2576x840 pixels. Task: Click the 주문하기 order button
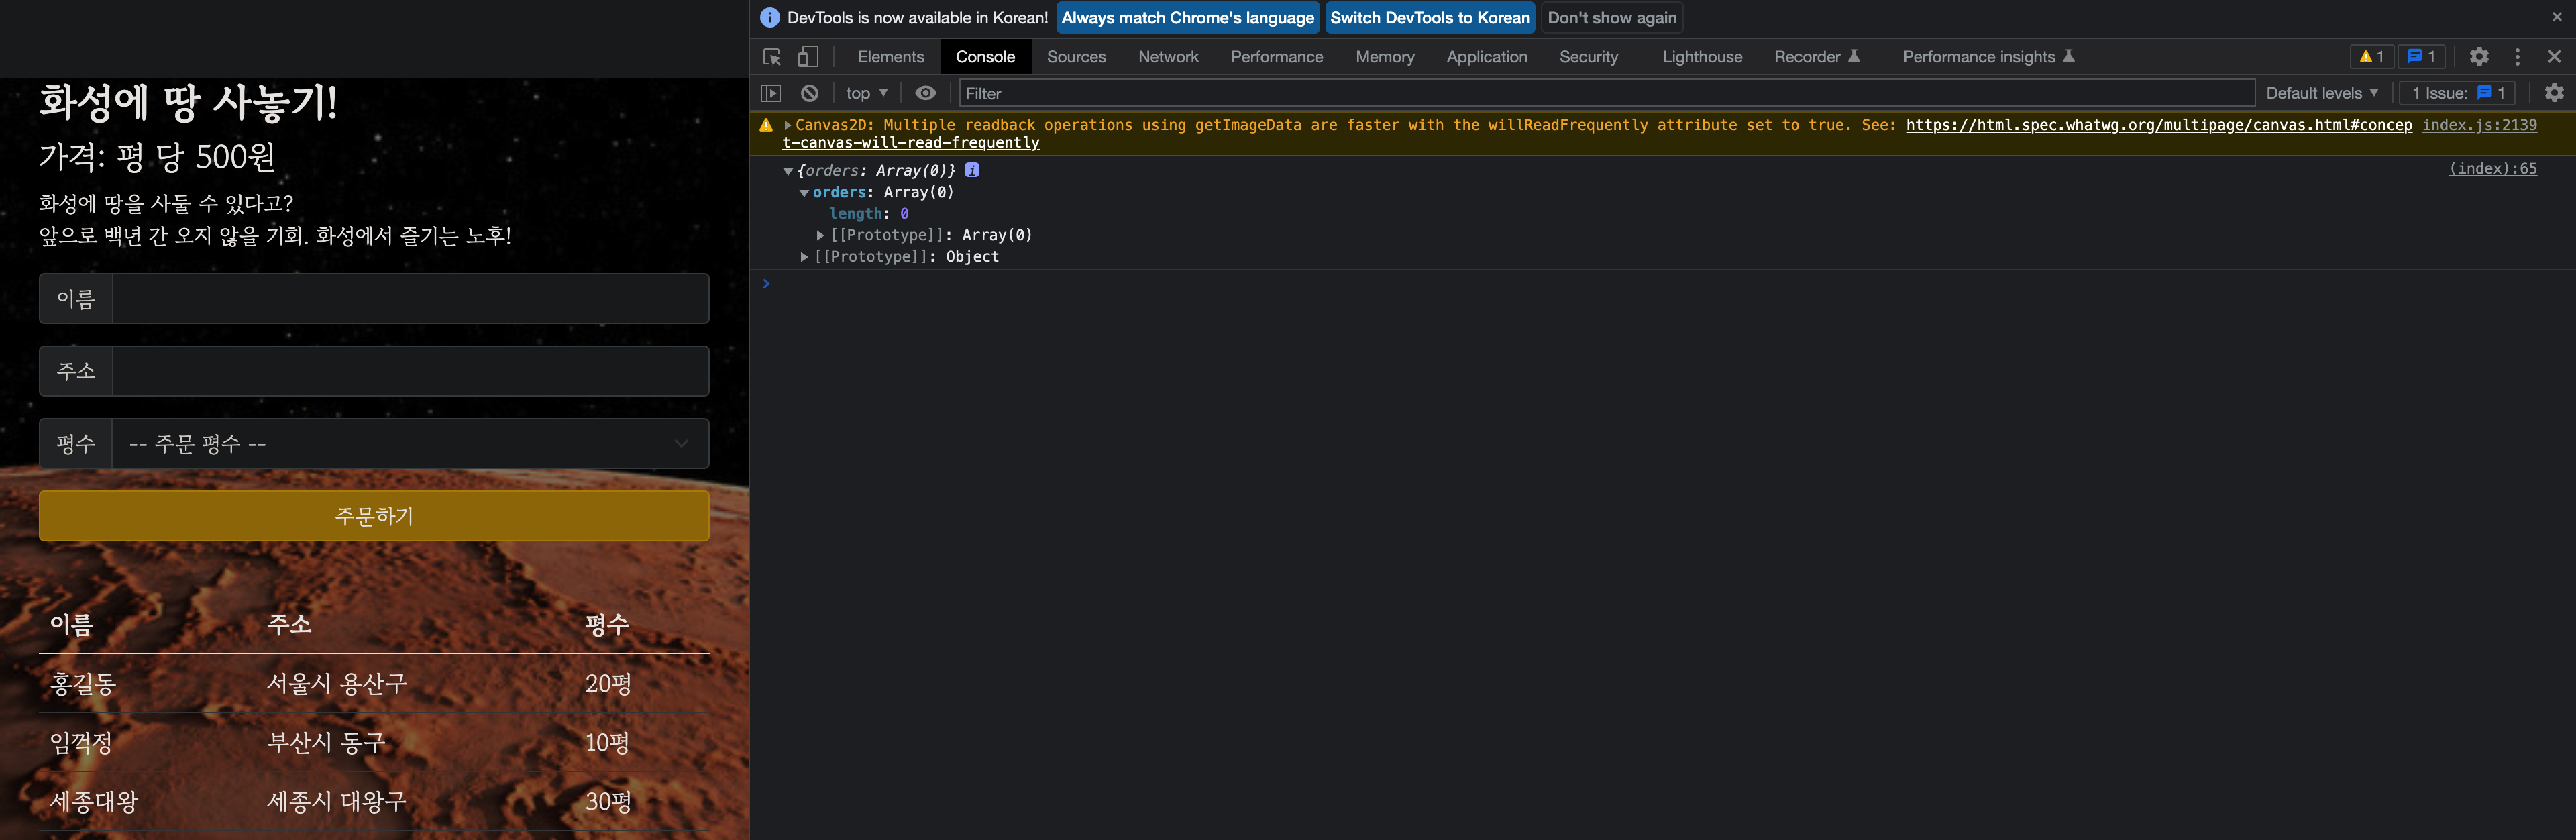tap(374, 515)
